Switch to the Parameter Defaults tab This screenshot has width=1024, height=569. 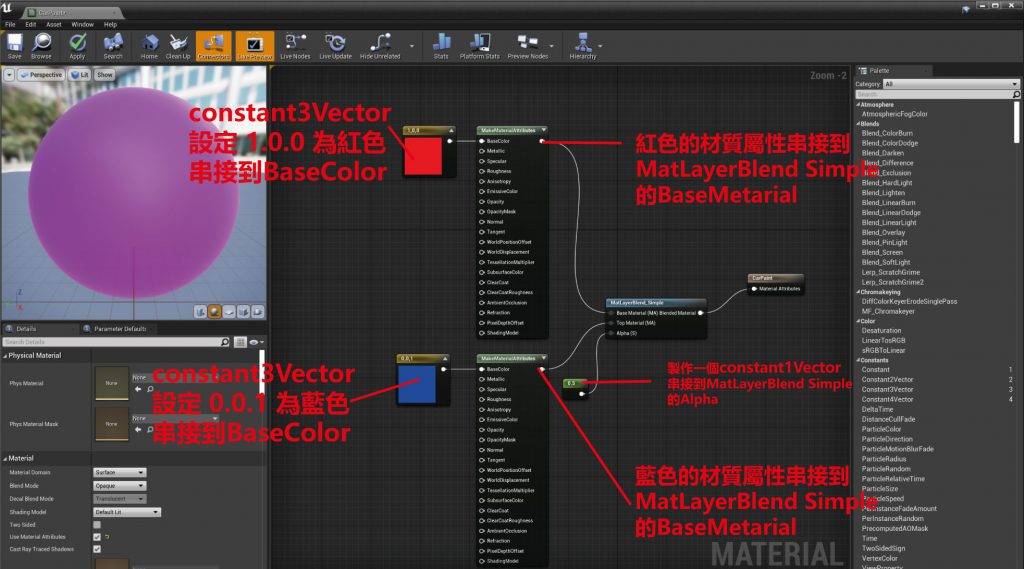pos(120,328)
